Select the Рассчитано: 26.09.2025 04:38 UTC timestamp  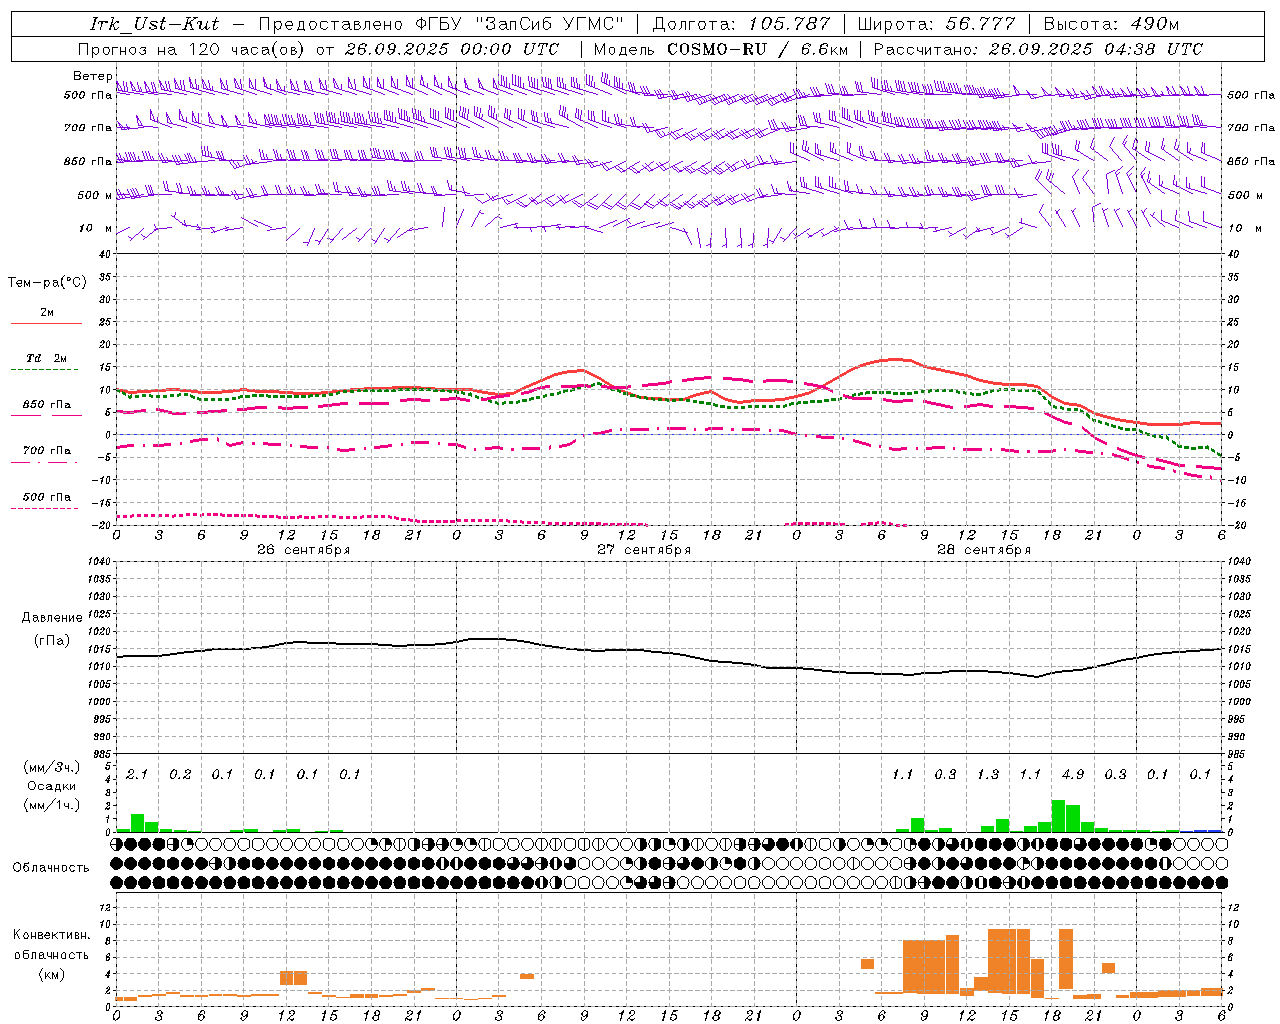click(x=1038, y=49)
